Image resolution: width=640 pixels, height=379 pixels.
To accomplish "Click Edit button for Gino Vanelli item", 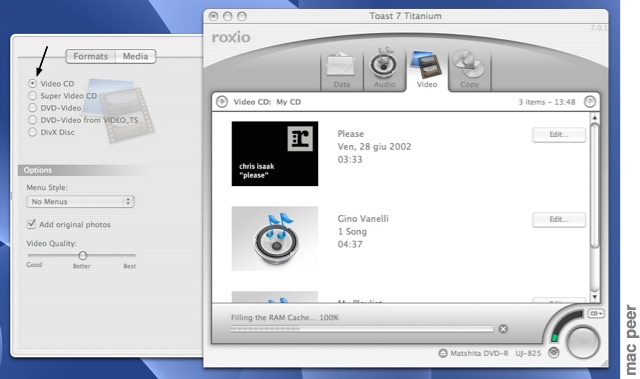I will [x=559, y=219].
